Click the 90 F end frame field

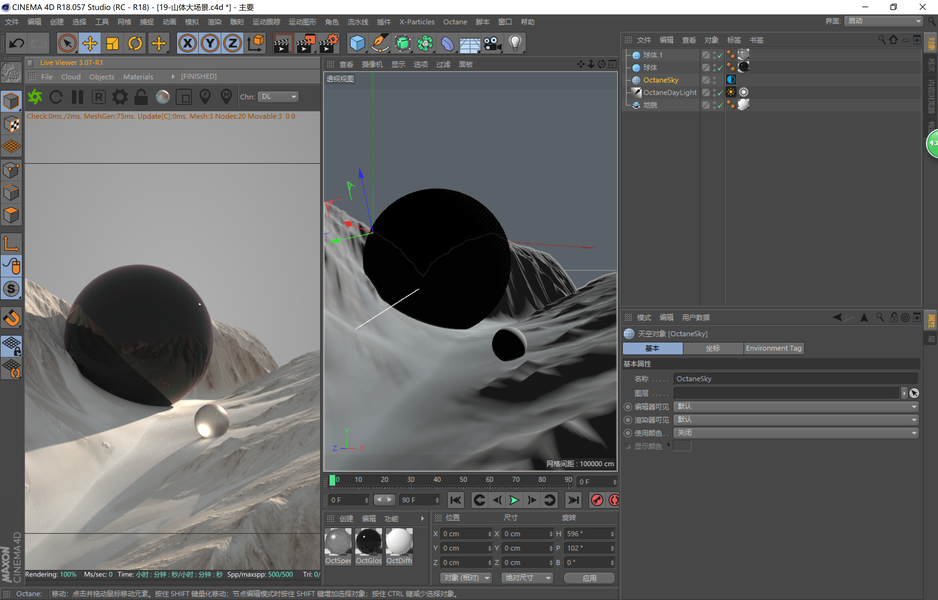[419, 500]
